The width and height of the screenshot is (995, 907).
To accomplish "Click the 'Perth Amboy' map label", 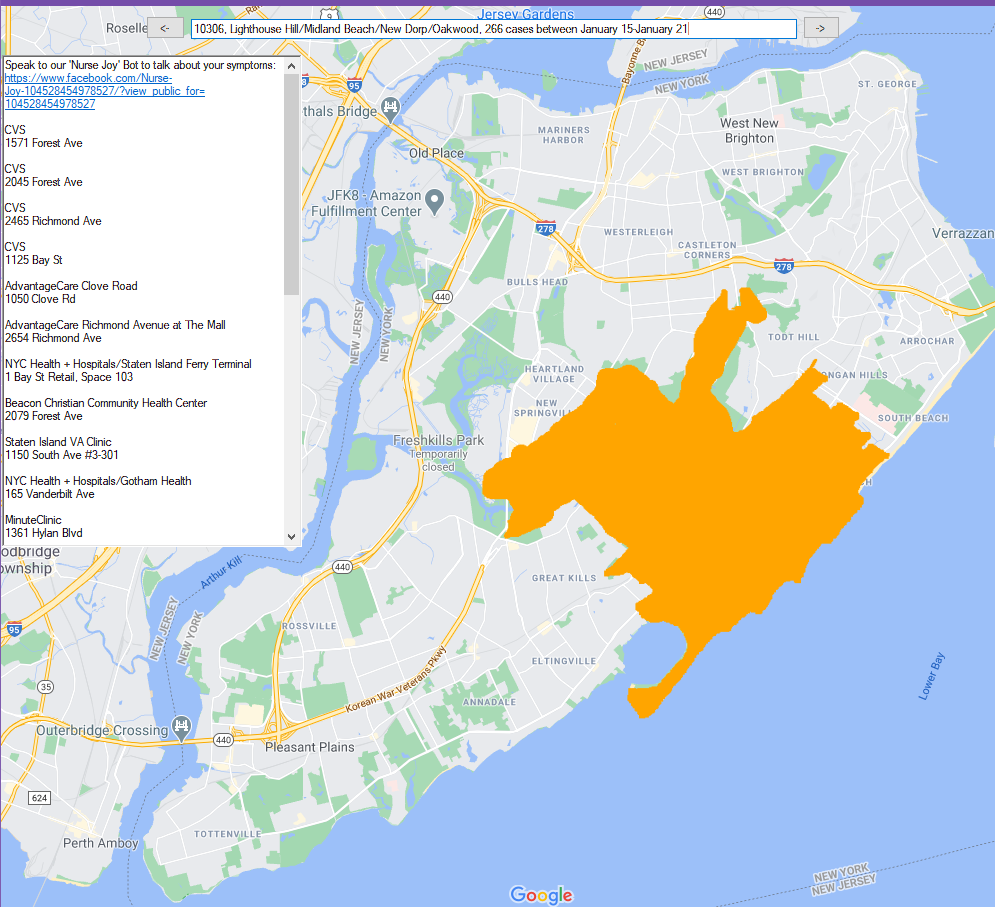I will pyautogui.click(x=100, y=843).
